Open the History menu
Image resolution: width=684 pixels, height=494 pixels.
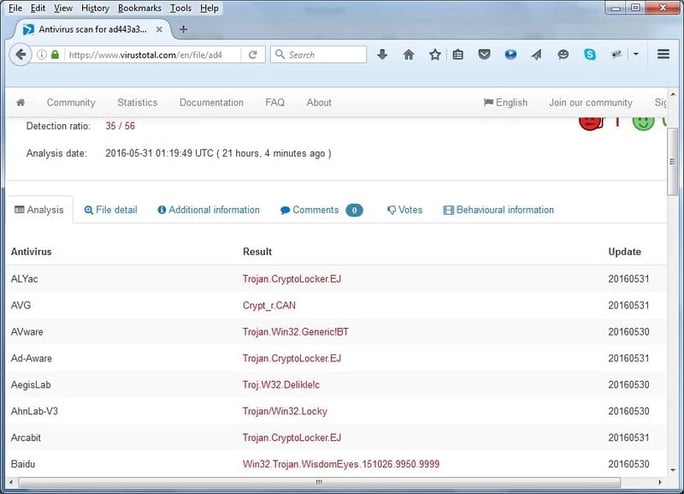95,8
